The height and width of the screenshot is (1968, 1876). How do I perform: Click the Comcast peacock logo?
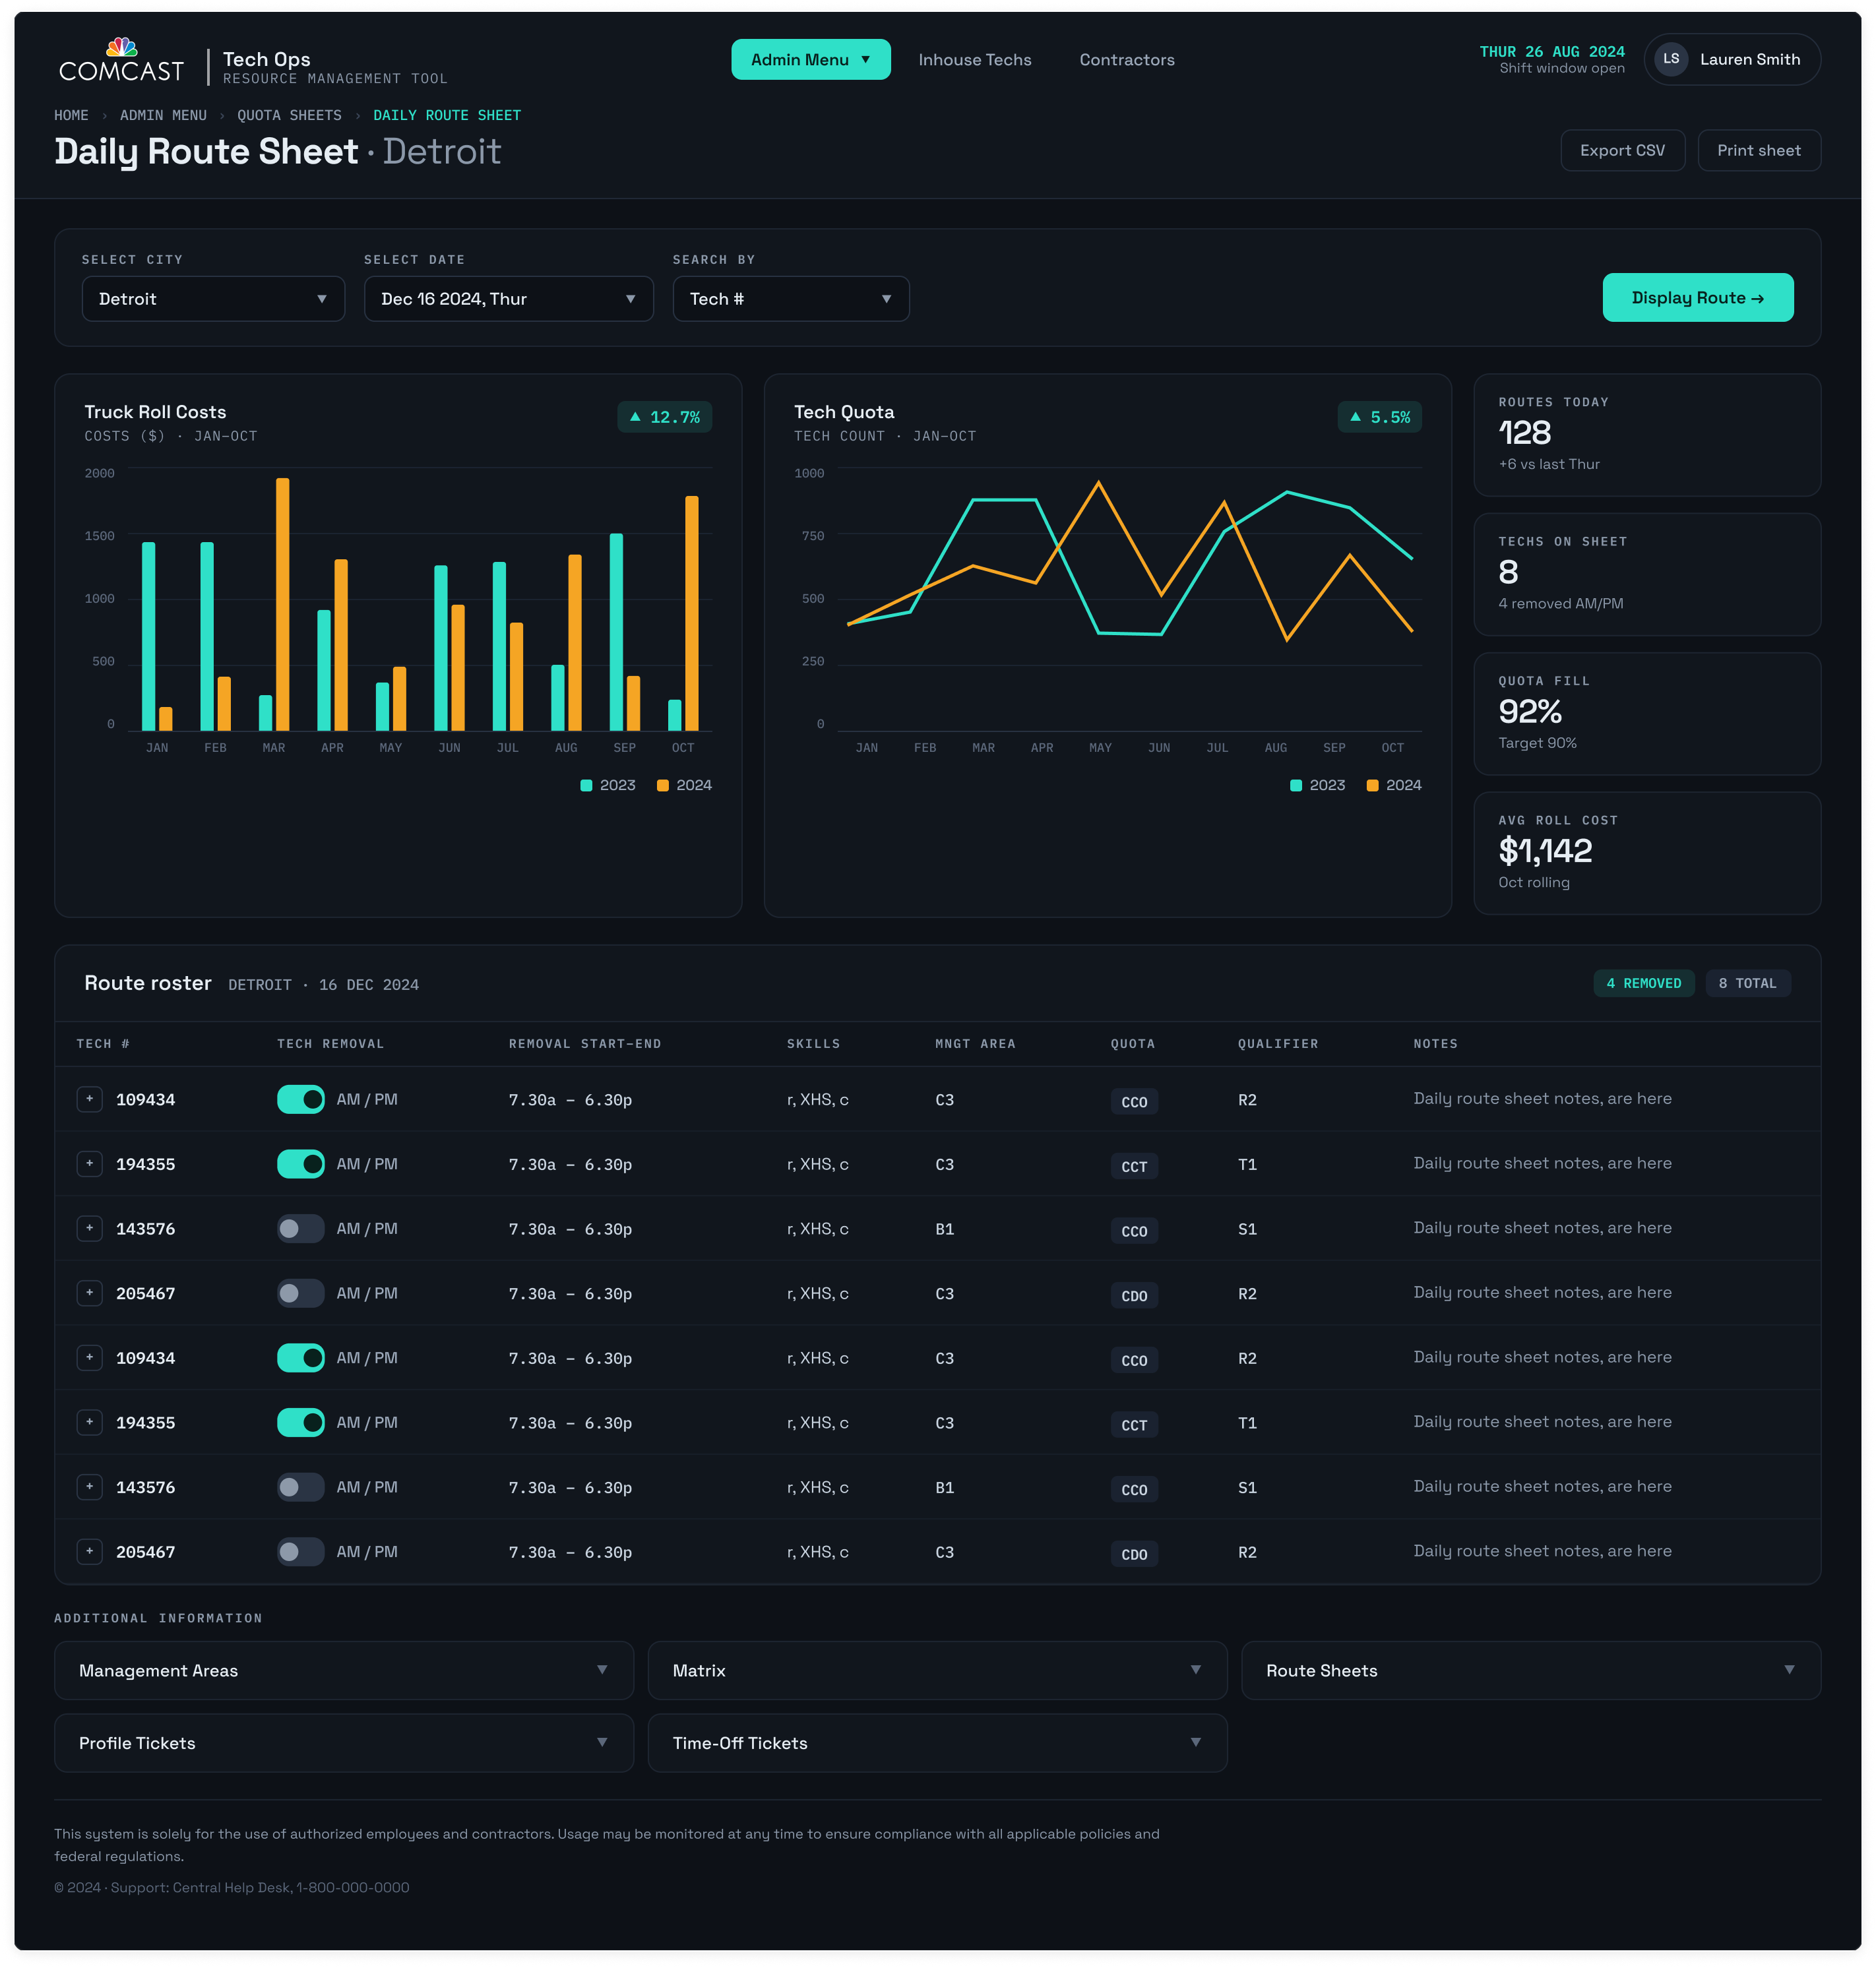tap(121, 60)
